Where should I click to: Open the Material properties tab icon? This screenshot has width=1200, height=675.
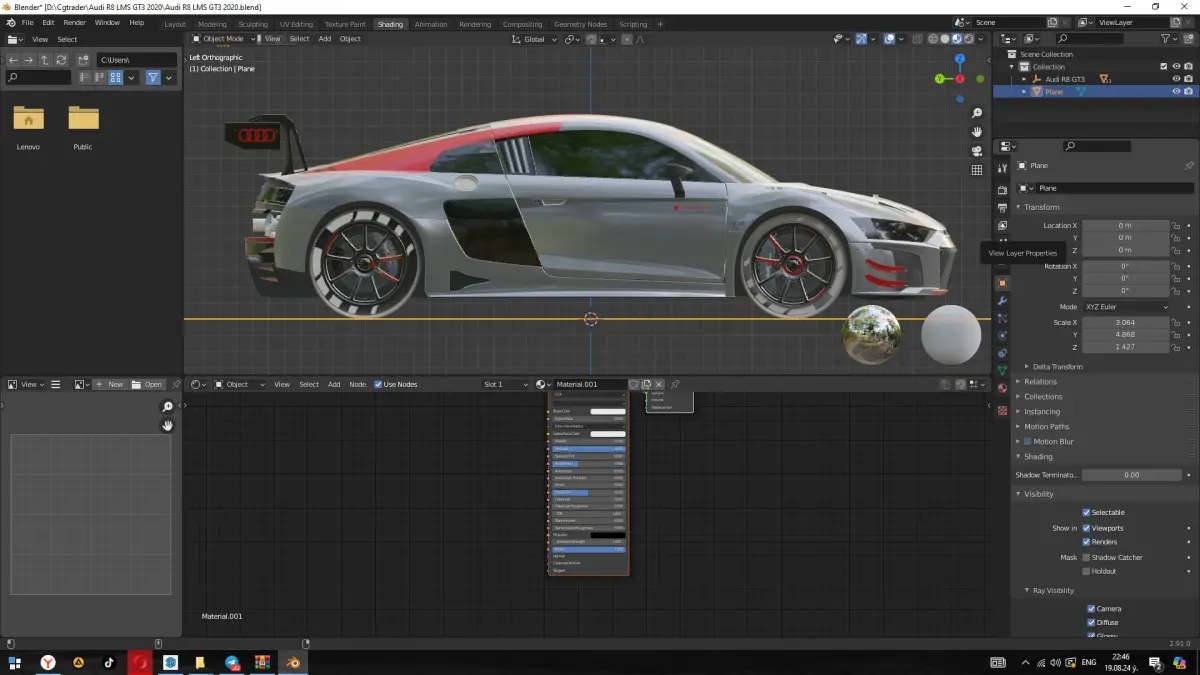(x=1002, y=388)
